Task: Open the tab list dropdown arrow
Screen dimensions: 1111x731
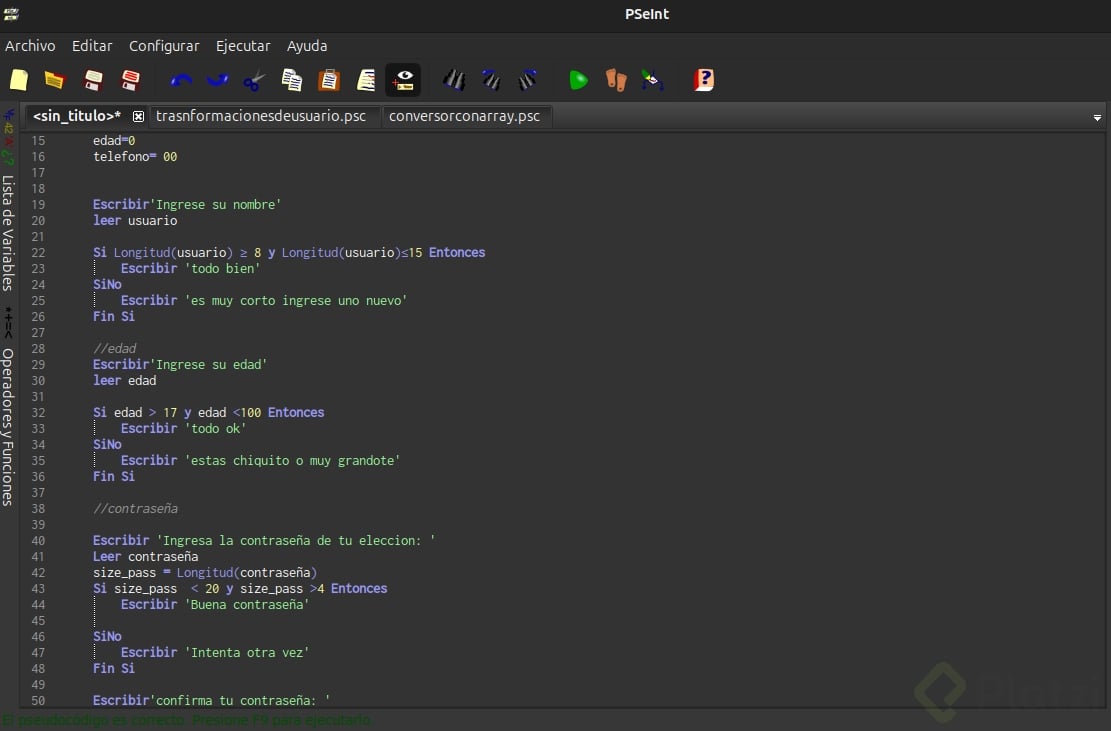Action: tap(1097, 117)
